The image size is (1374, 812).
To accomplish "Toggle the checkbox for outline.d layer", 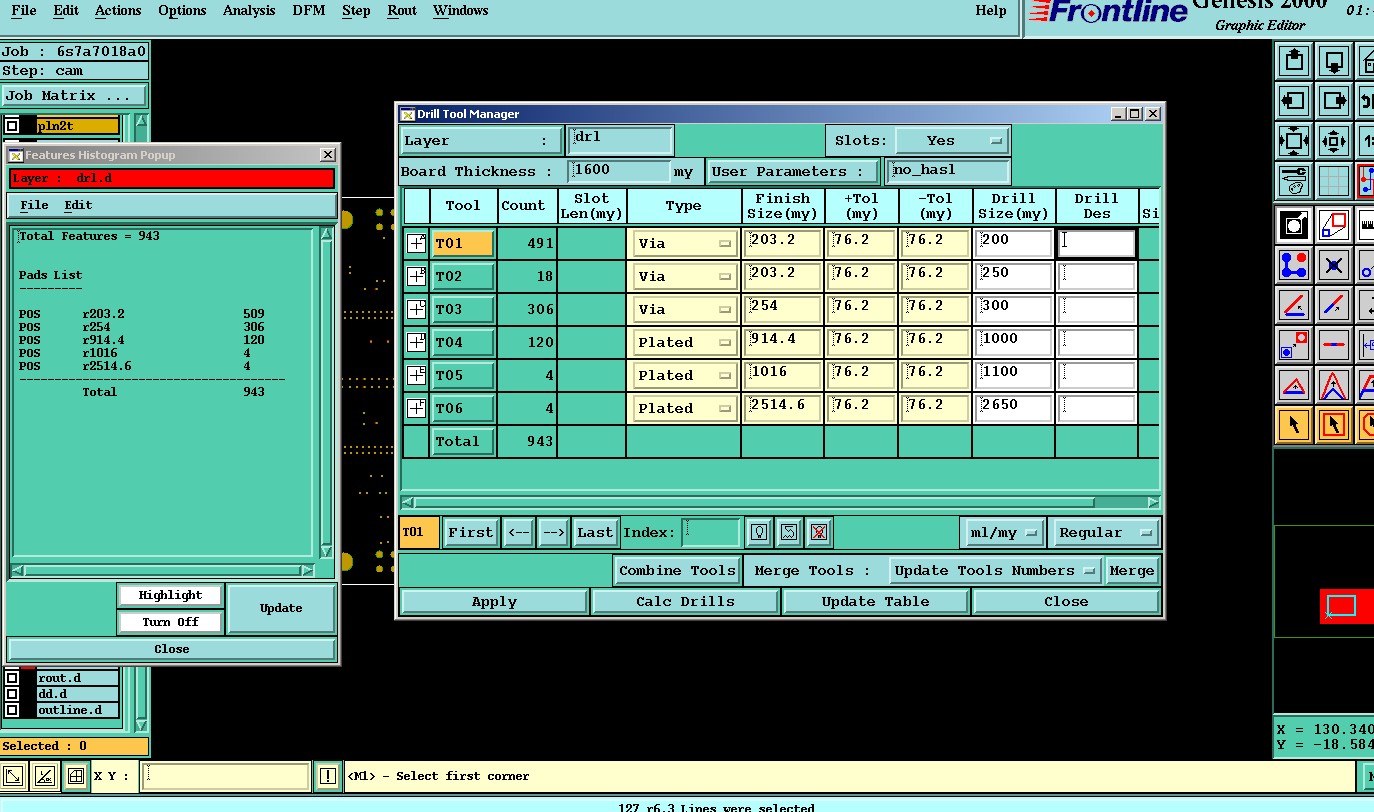I will tap(12, 710).
